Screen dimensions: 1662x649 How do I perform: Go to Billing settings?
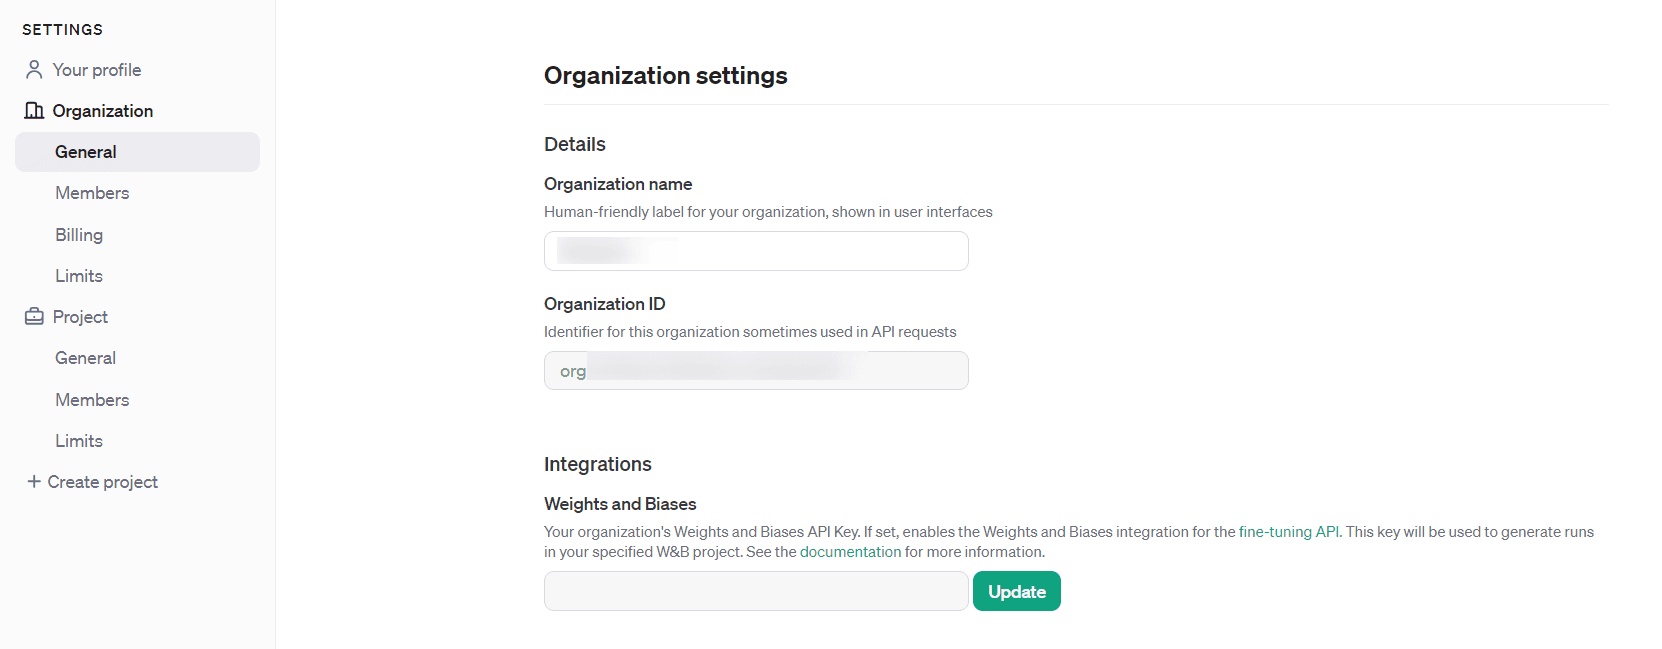(x=79, y=235)
